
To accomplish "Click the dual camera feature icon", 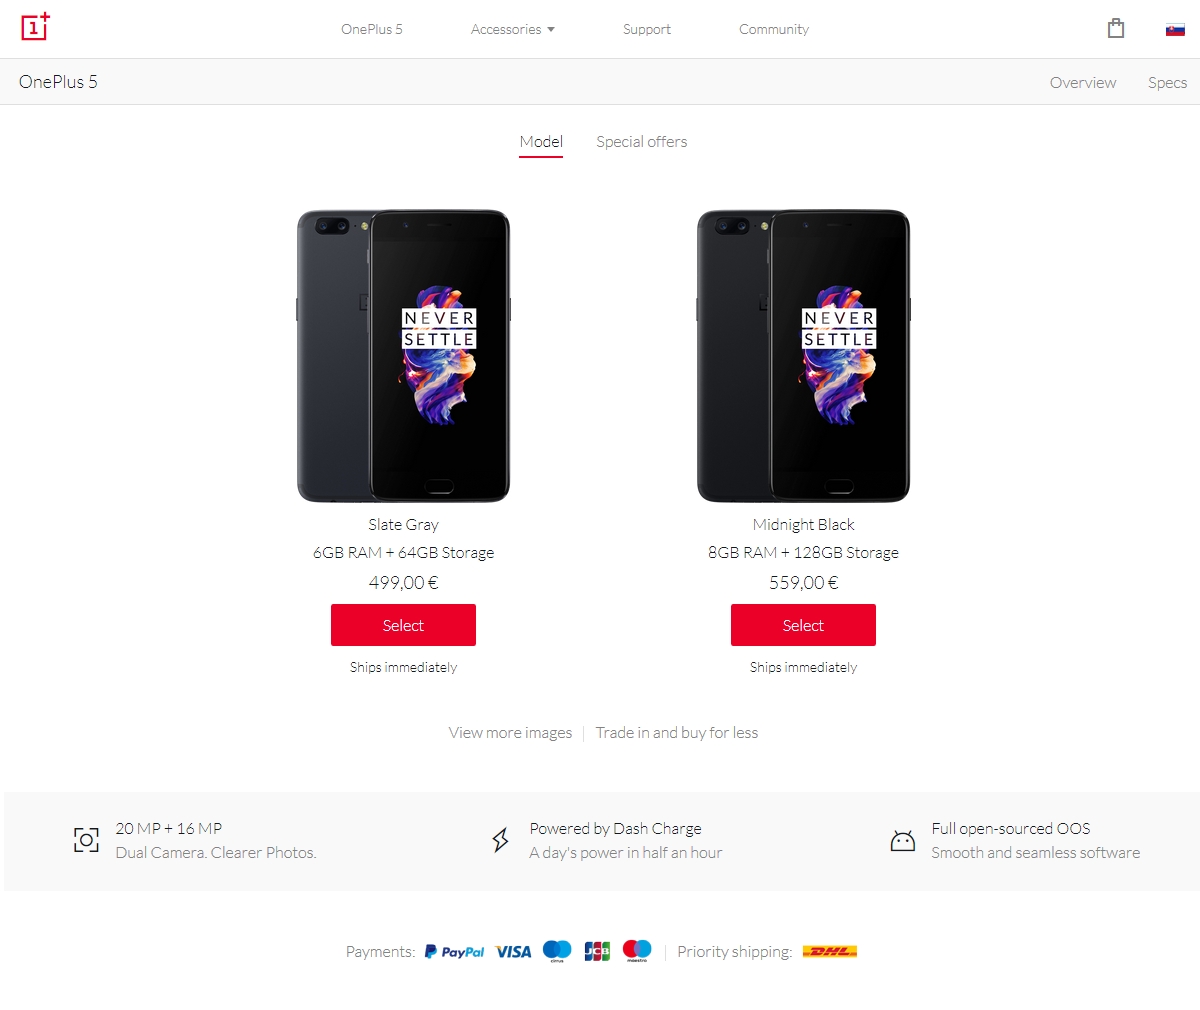I will [x=87, y=840].
